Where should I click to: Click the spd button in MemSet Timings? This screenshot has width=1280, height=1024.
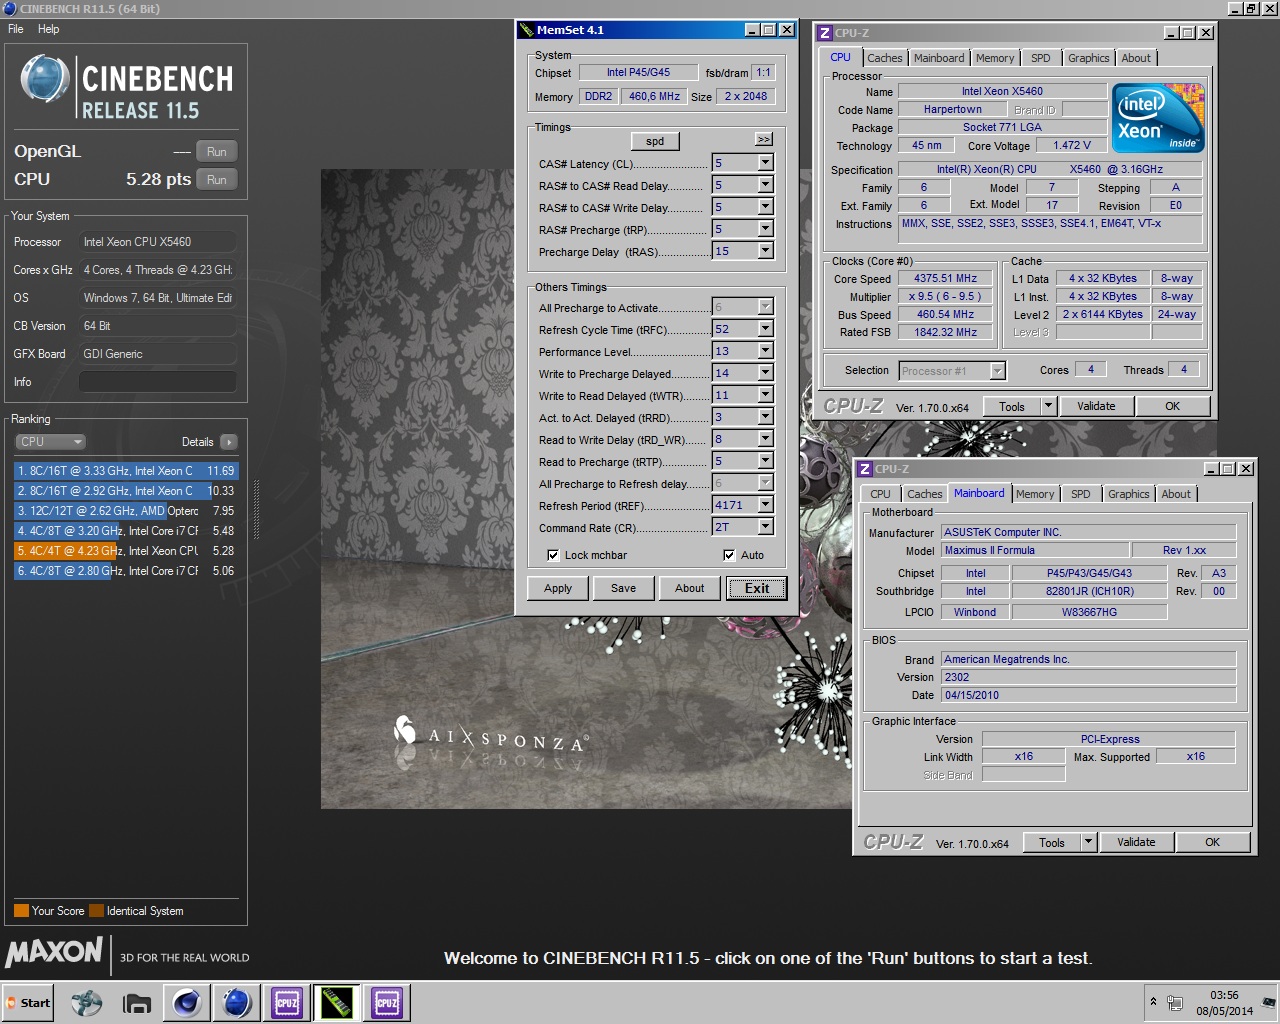click(655, 141)
